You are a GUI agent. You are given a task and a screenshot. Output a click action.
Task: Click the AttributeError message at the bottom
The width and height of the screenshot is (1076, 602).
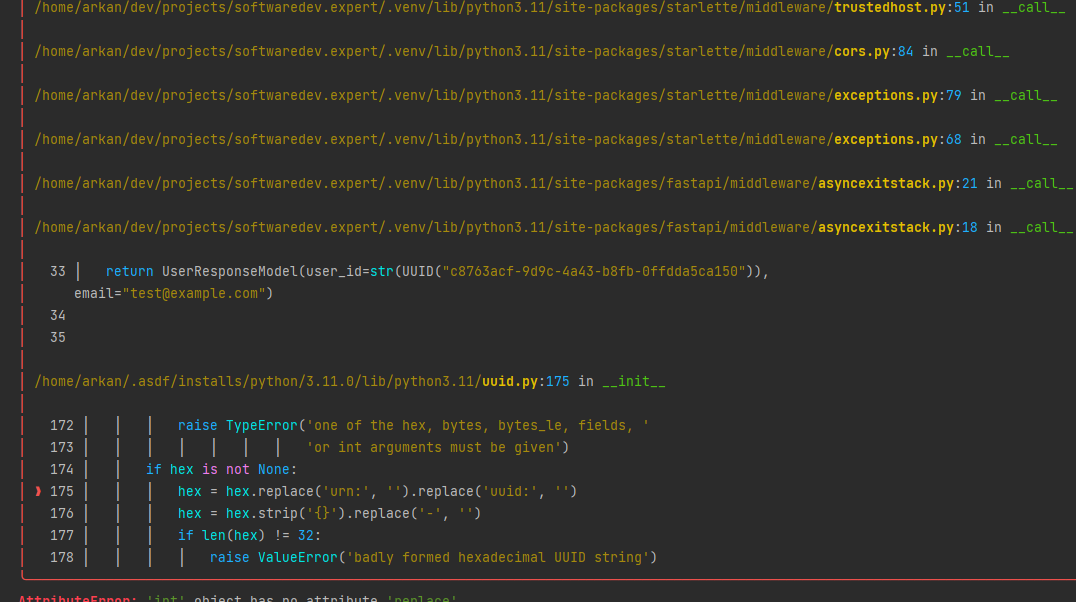tap(237, 597)
